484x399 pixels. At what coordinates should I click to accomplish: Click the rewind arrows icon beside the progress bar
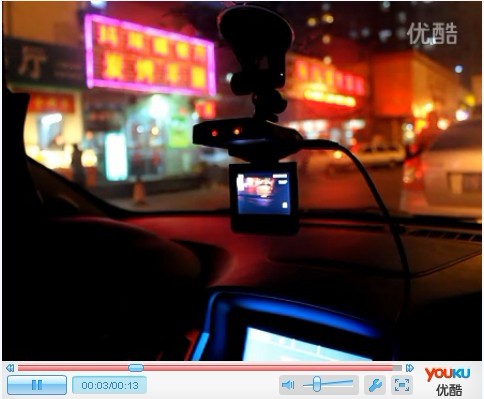coord(10,368)
